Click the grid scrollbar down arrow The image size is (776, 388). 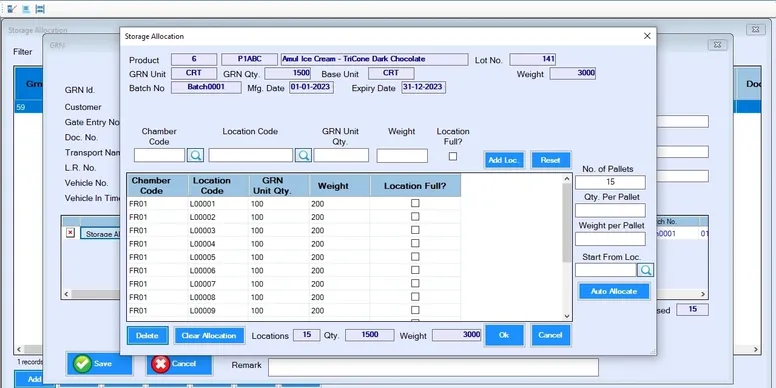pyautogui.click(x=567, y=316)
